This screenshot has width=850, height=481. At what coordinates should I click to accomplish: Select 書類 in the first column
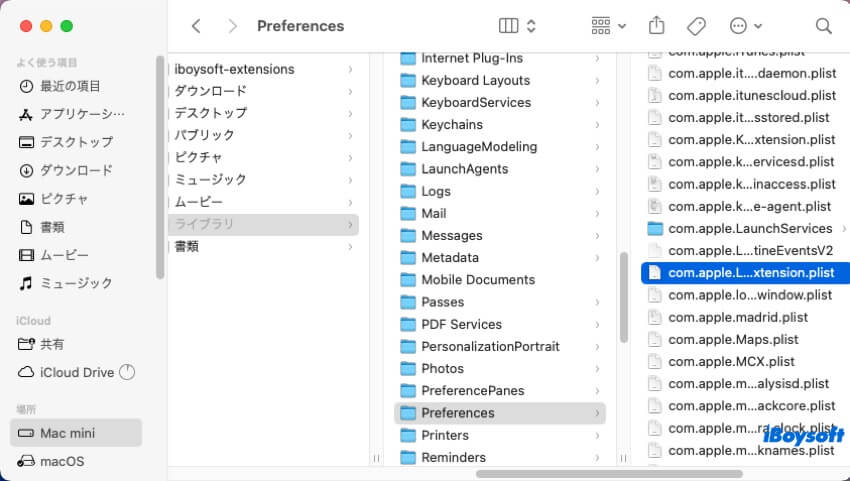point(263,247)
